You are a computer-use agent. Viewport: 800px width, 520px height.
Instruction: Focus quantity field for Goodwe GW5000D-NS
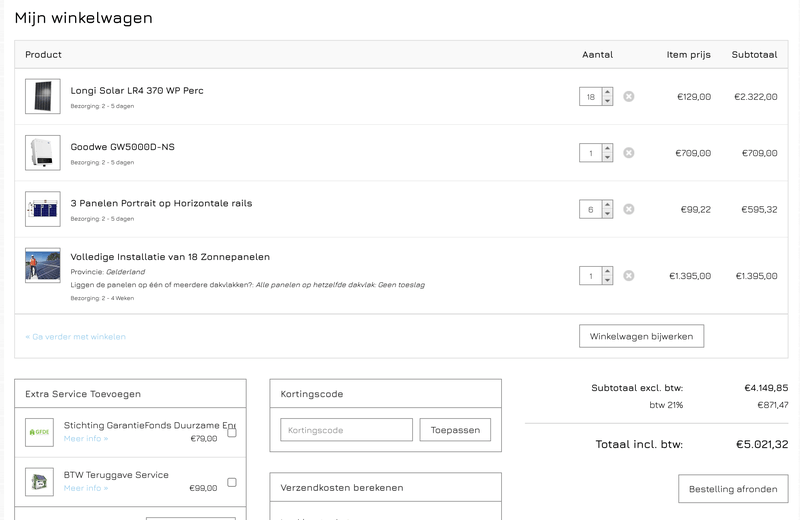[591, 153]
